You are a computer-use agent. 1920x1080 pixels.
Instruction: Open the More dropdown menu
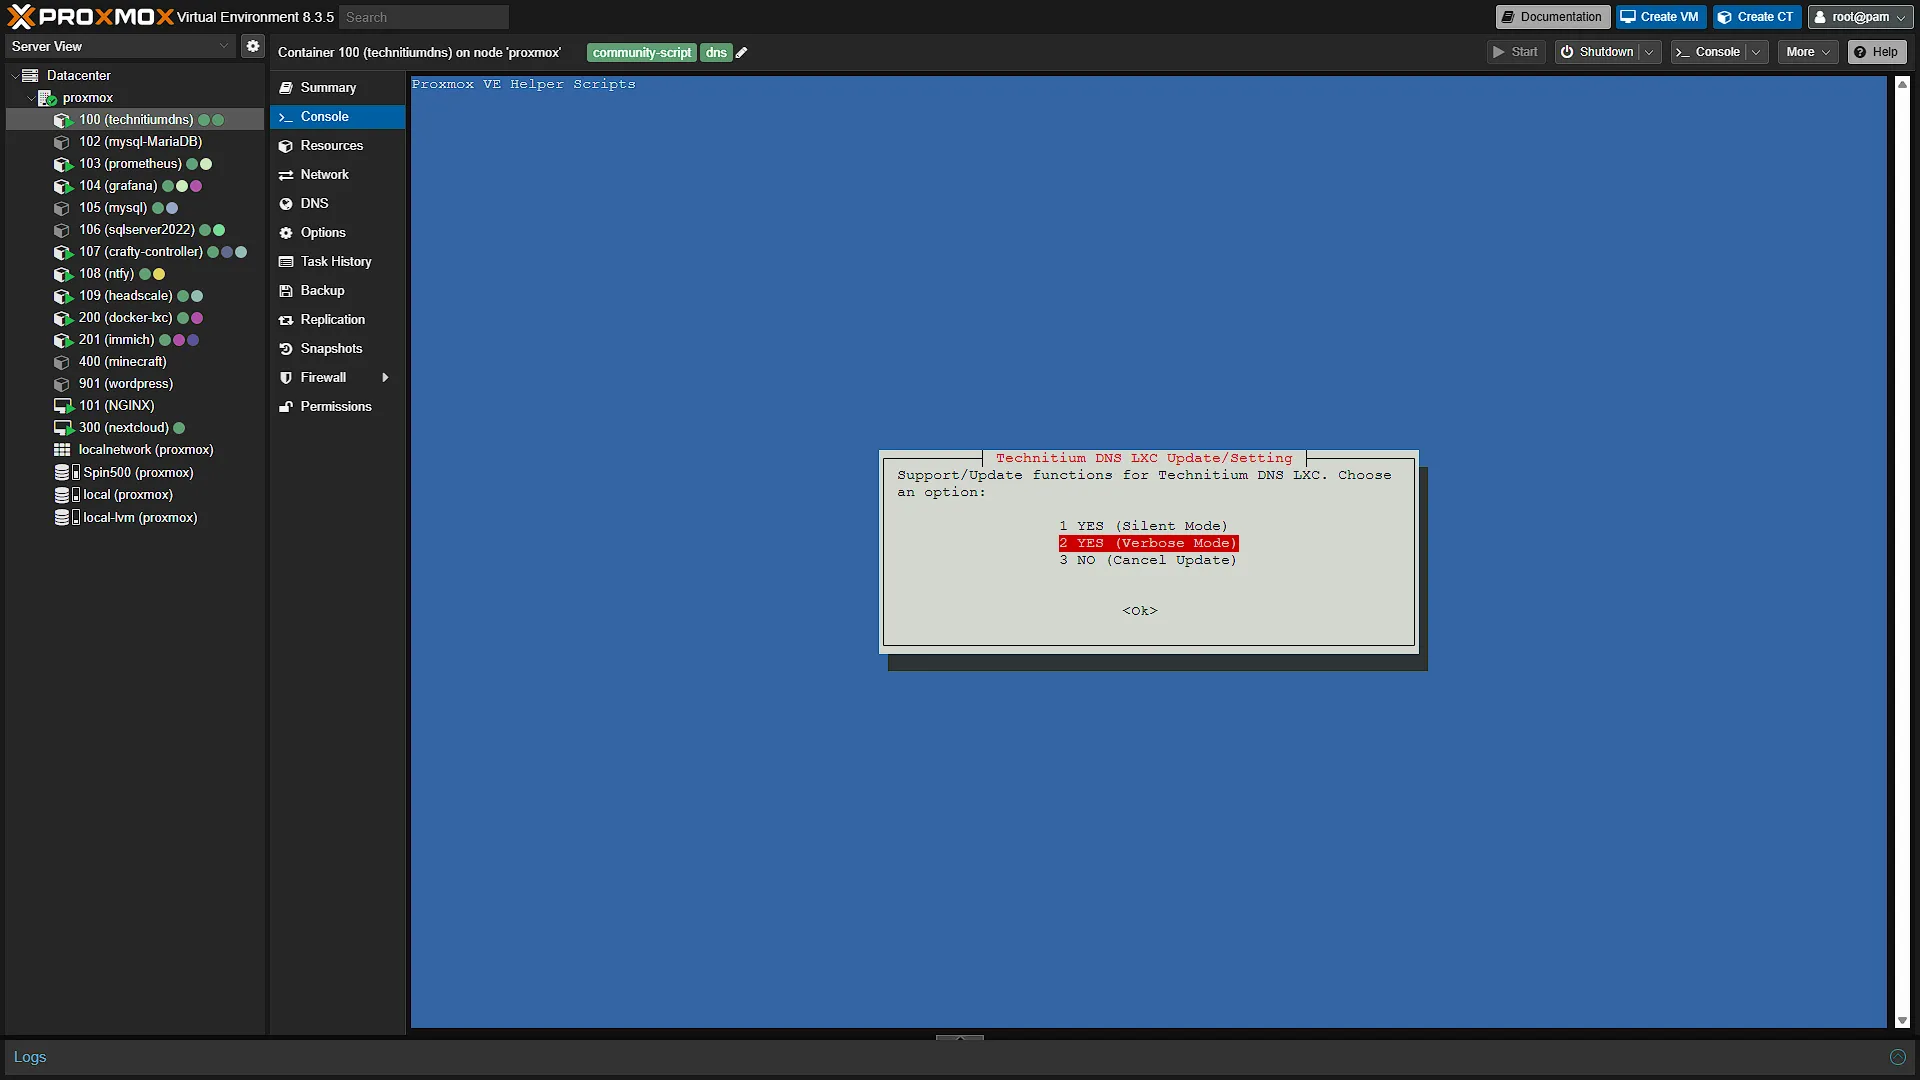point(1808,52)
